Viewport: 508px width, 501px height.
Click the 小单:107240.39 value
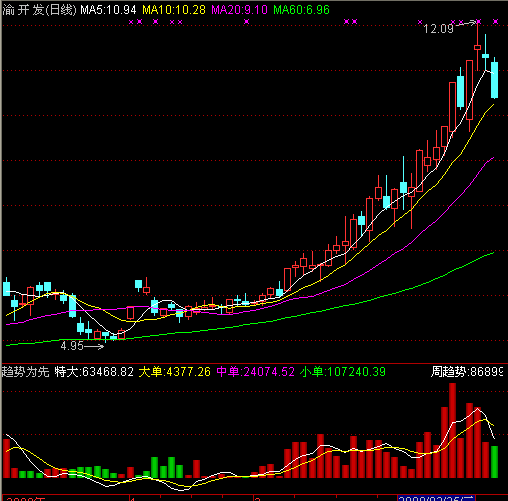[343, 372]
